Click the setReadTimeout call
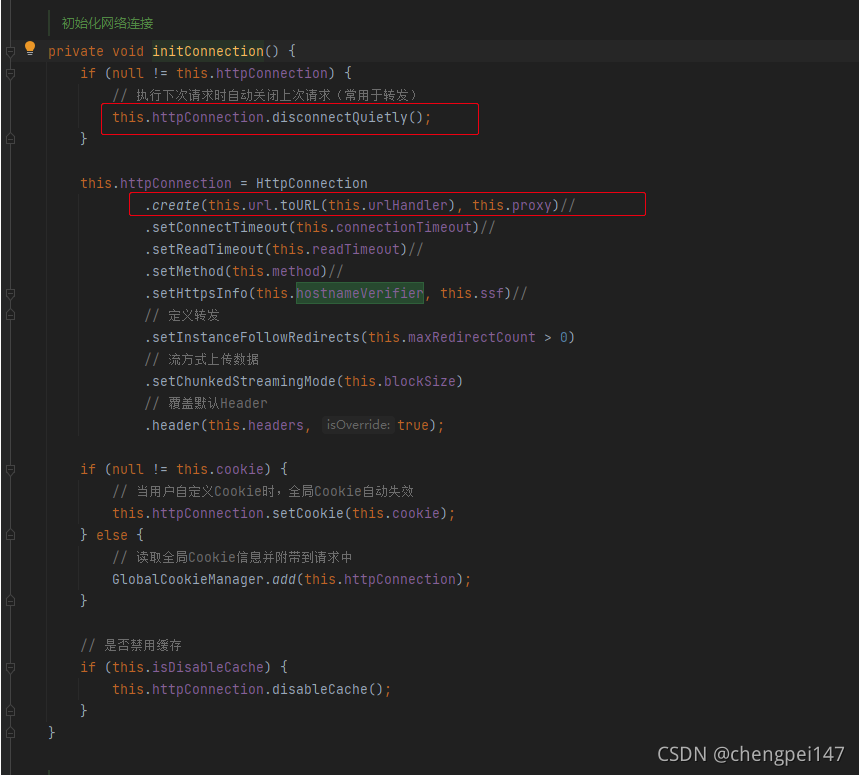Viewport: 859px width, 775px height. tap(208, 249)
